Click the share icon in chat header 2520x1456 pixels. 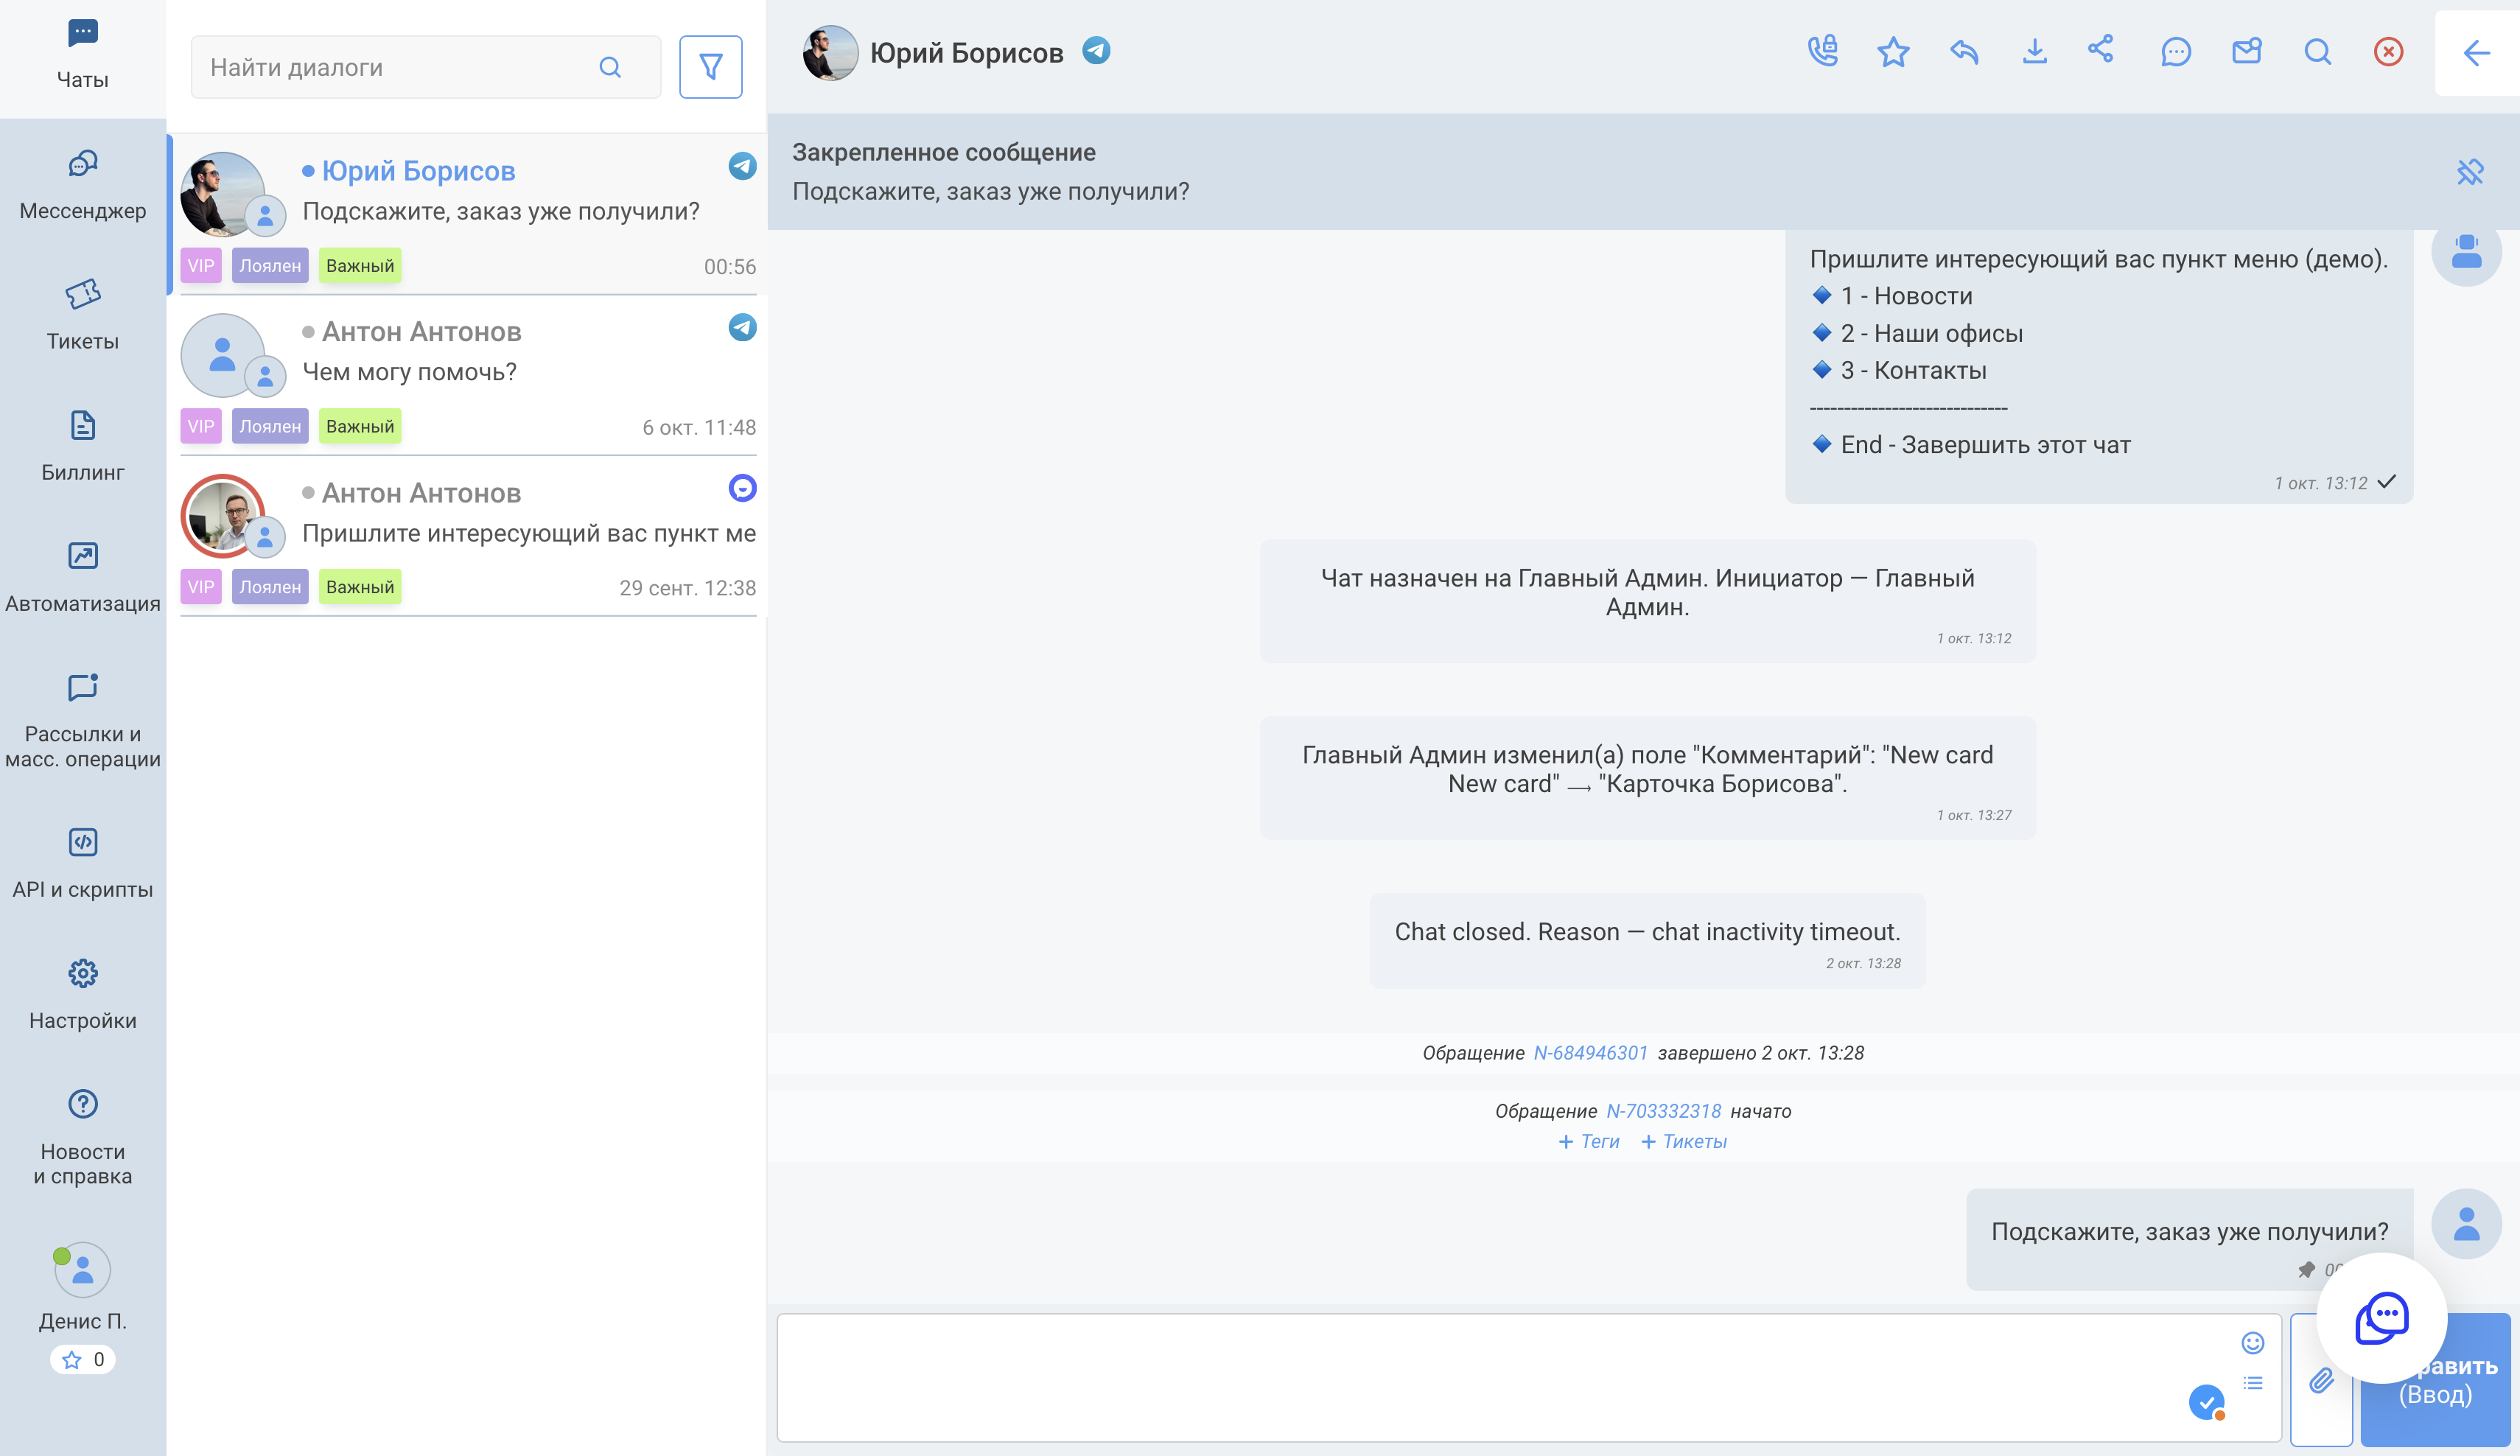click(2101, 49)
